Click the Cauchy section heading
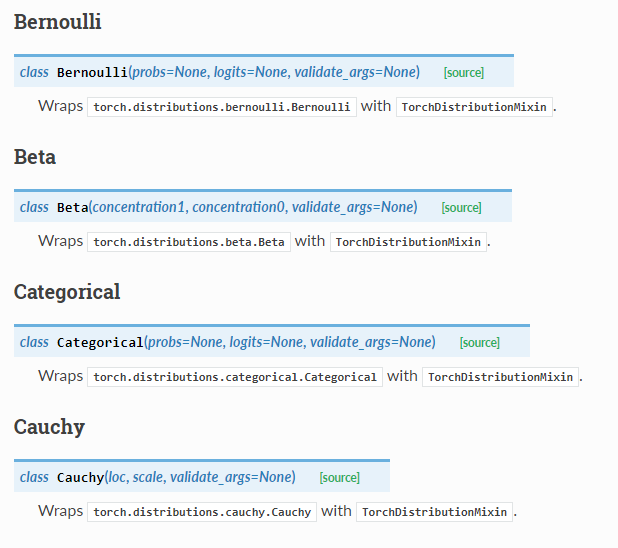Screen dimensions: 618x548 49,427
